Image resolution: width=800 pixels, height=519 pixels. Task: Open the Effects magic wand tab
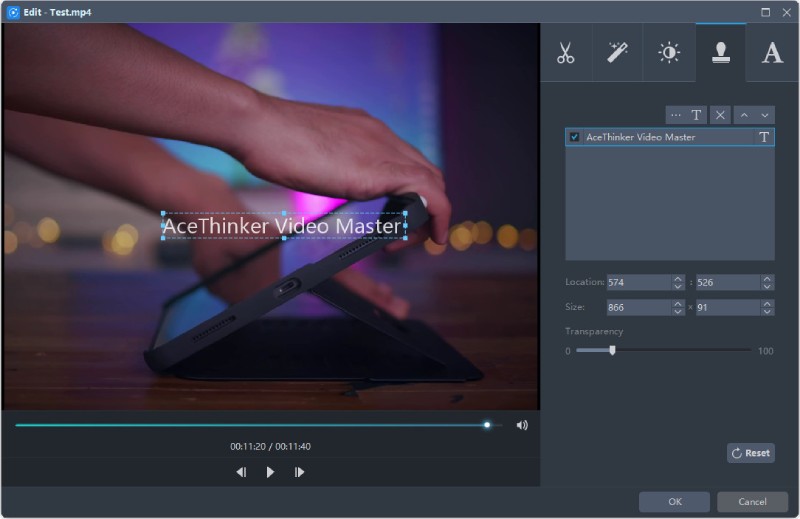(617, 53)
